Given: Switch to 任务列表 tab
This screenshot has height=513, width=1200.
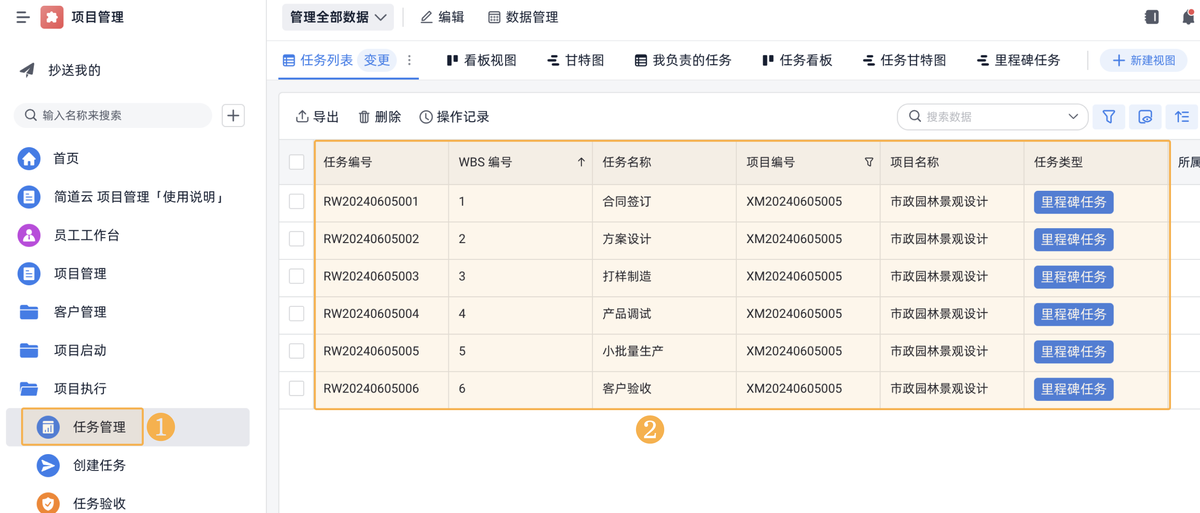Looking at the screenshot, I should [318, 60].
